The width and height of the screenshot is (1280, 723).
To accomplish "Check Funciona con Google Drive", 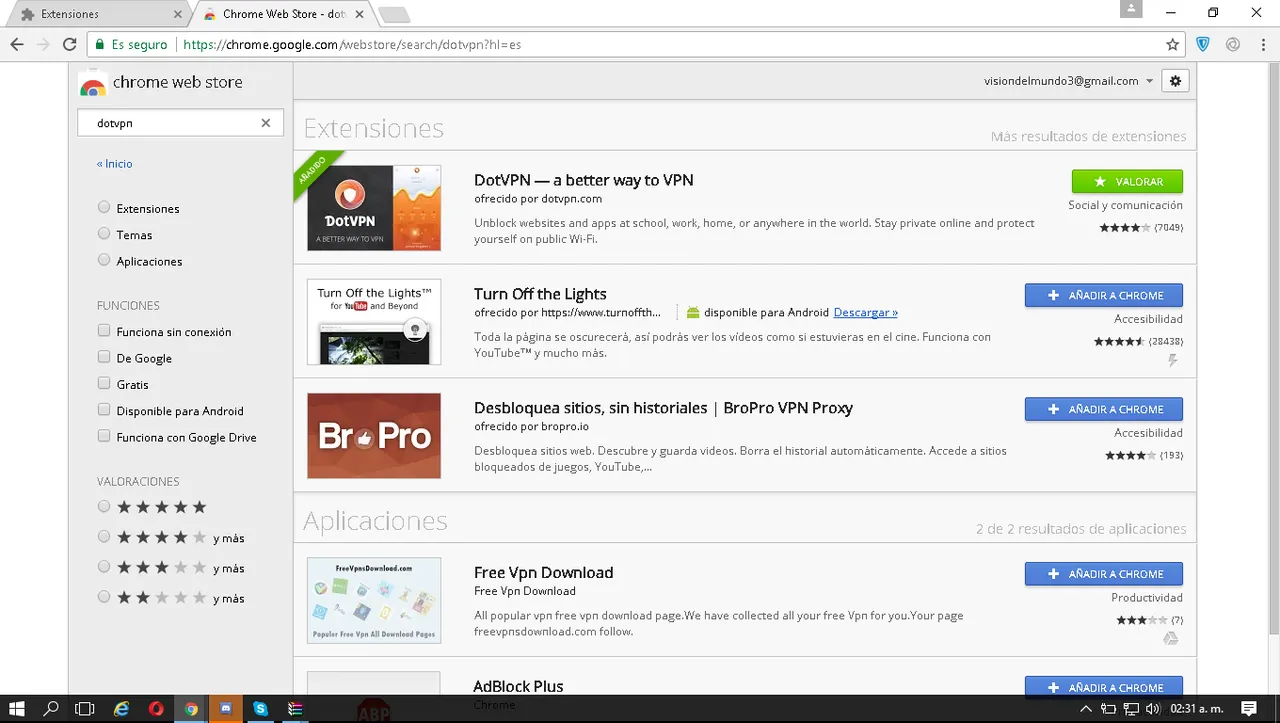I will point(104,436).
